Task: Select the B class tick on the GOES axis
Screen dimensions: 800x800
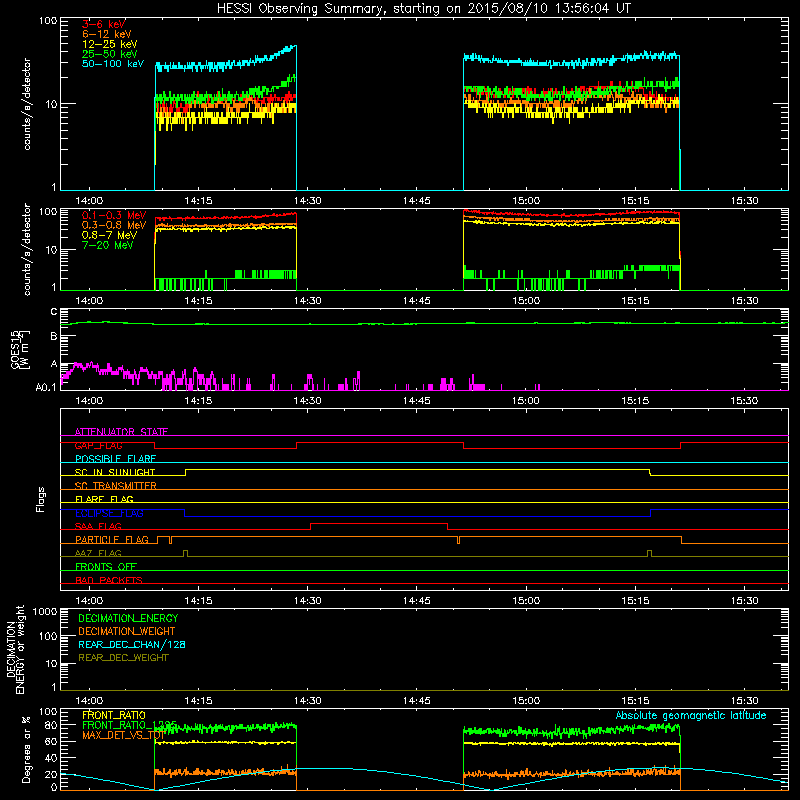Action: click(54, 336)
